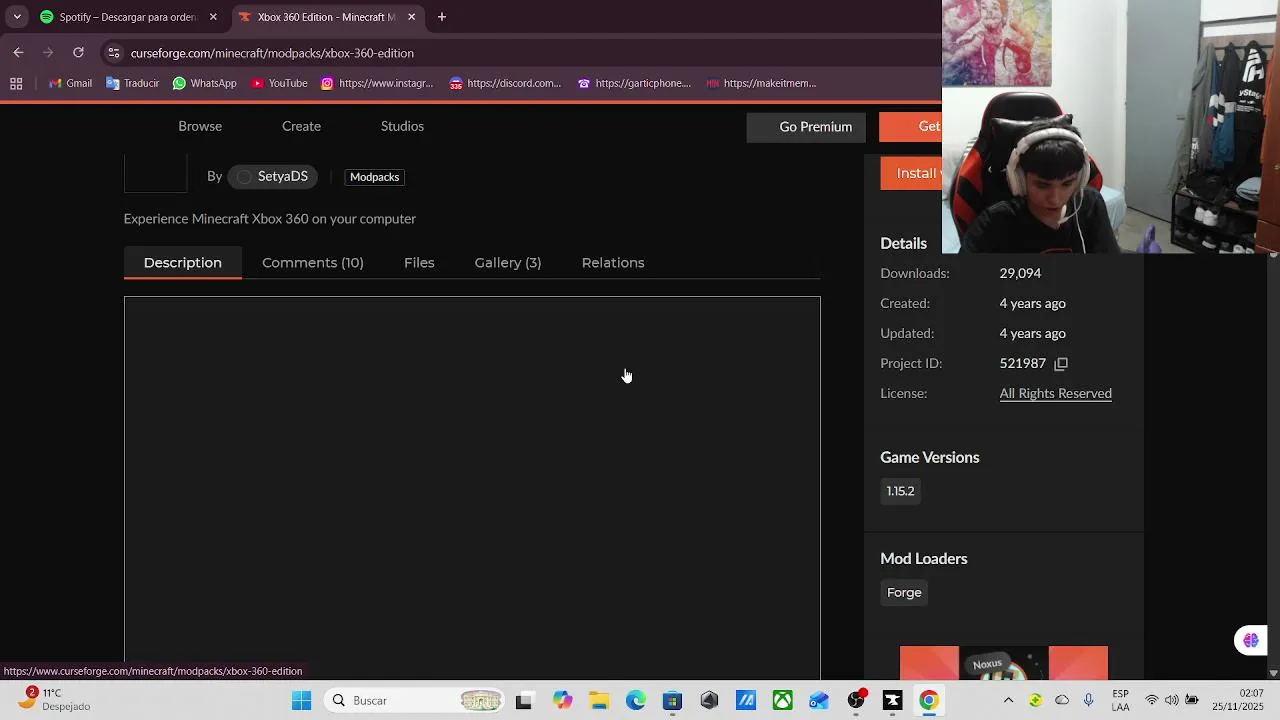
Task: Open the Instagram bookmark
Action: pyautogui.click(x=376, y=83)
